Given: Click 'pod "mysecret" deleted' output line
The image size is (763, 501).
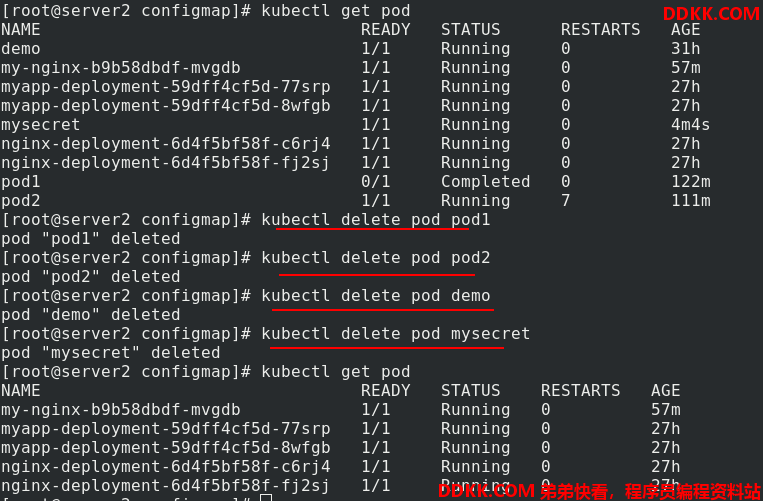Looking at the screenshot, I should [x=110, y=353].
